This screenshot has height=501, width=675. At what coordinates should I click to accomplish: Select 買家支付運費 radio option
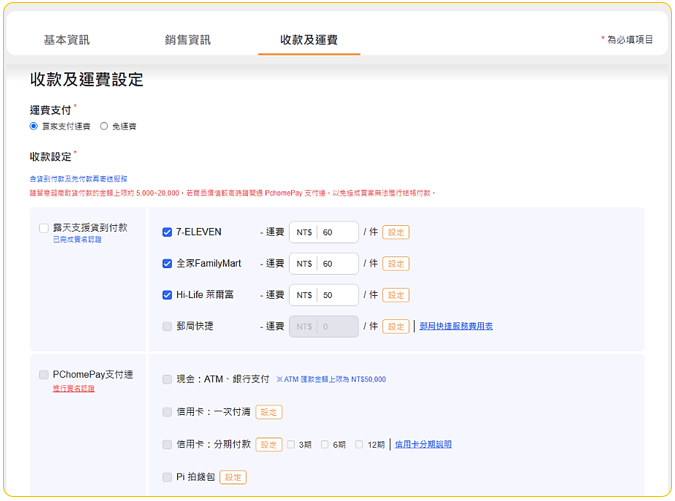pos(34,127)
